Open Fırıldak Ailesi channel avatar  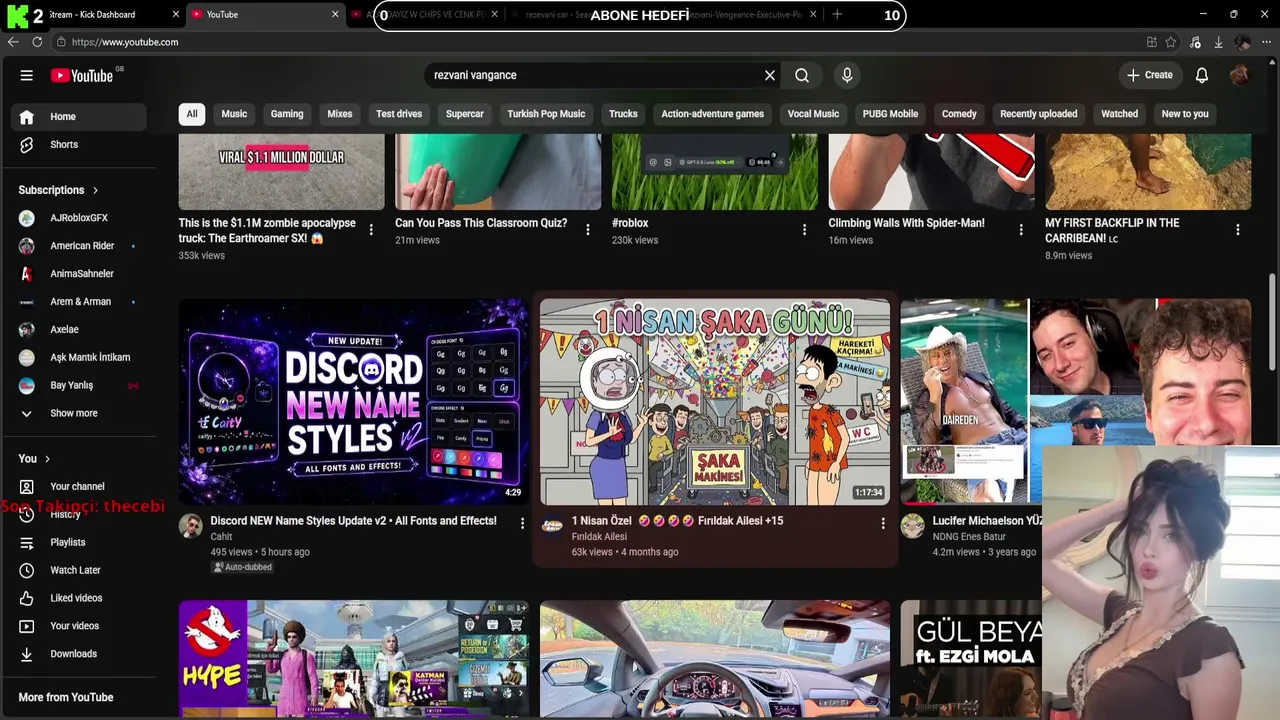coord(552,526)
